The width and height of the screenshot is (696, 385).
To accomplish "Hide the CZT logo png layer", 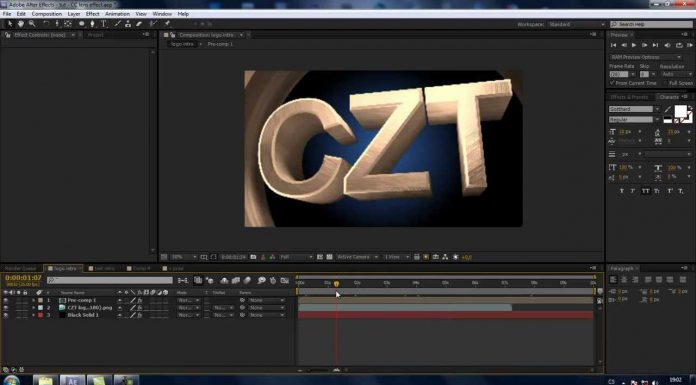I will (x=5, y=308).
